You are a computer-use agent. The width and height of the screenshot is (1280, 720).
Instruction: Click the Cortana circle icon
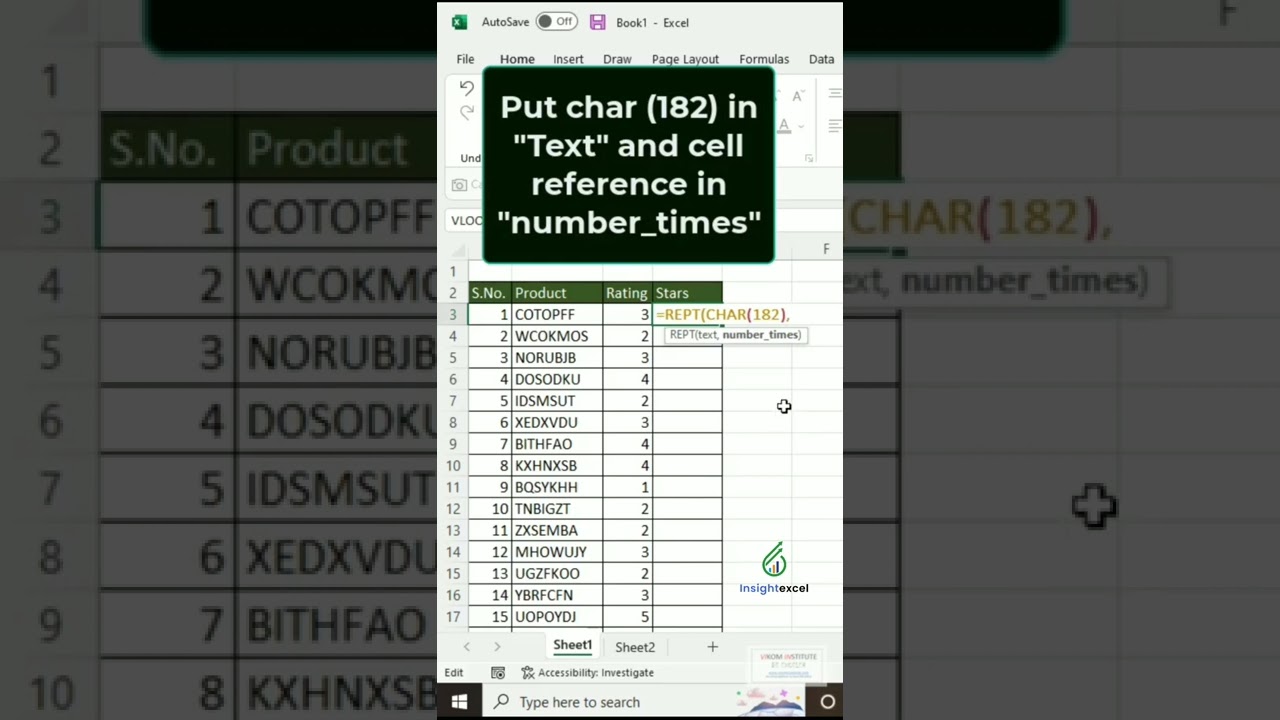pyautogui.click(x=828, y=702)
